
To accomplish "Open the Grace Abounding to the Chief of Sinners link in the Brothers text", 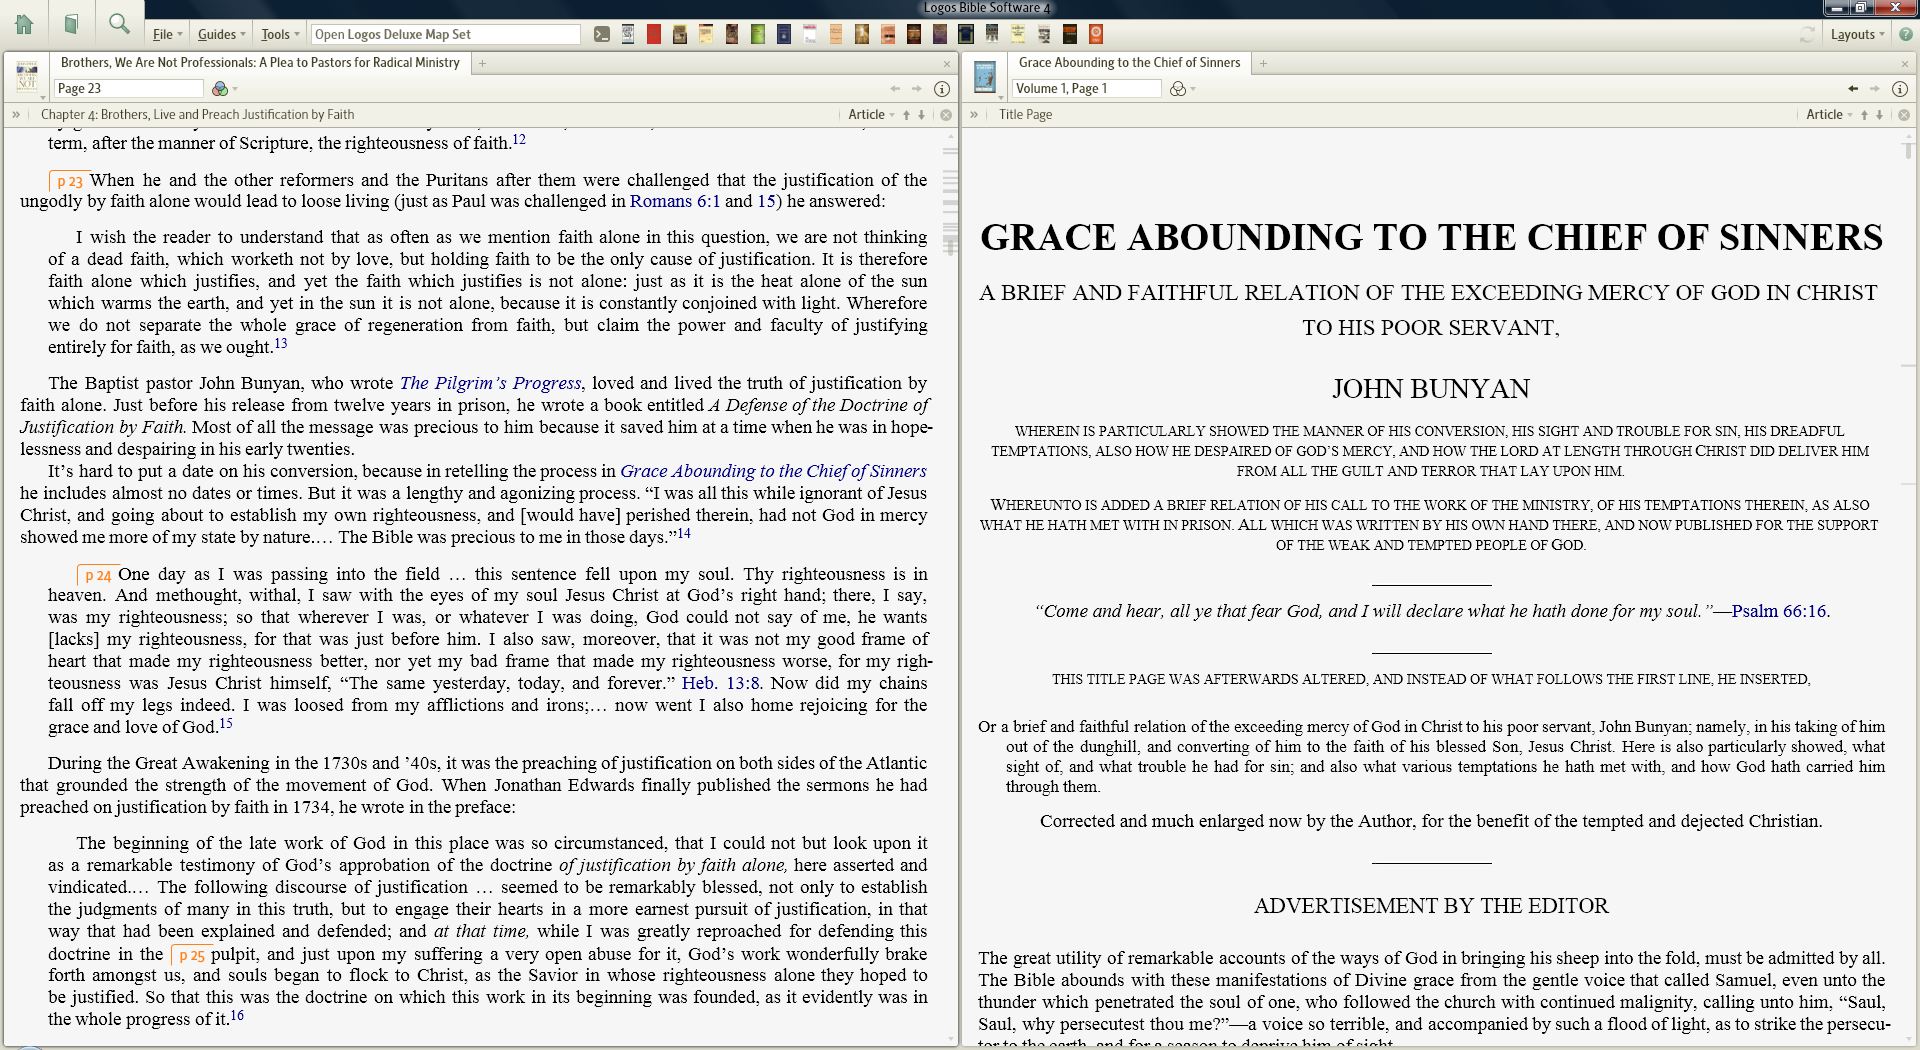I will [773, 471].
